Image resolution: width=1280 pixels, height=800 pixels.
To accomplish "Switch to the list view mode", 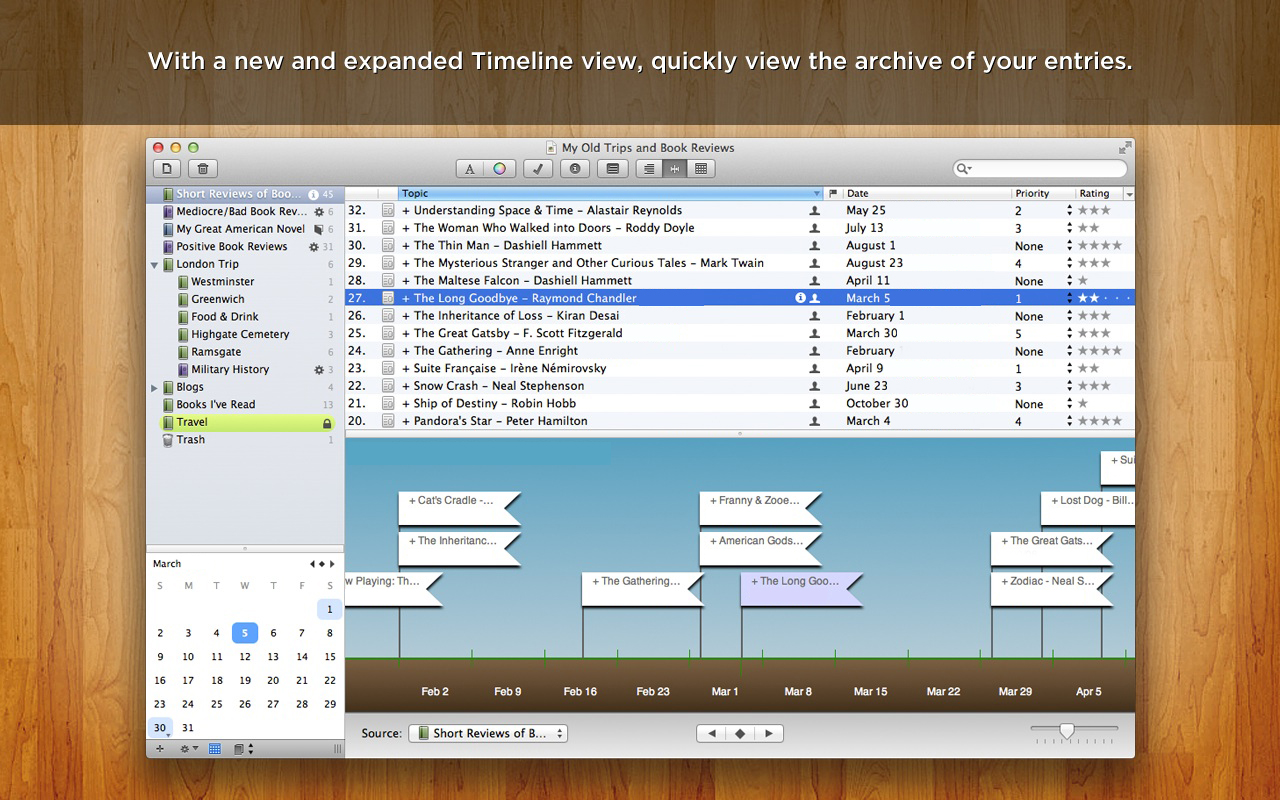I will click(x=649, y=169).
